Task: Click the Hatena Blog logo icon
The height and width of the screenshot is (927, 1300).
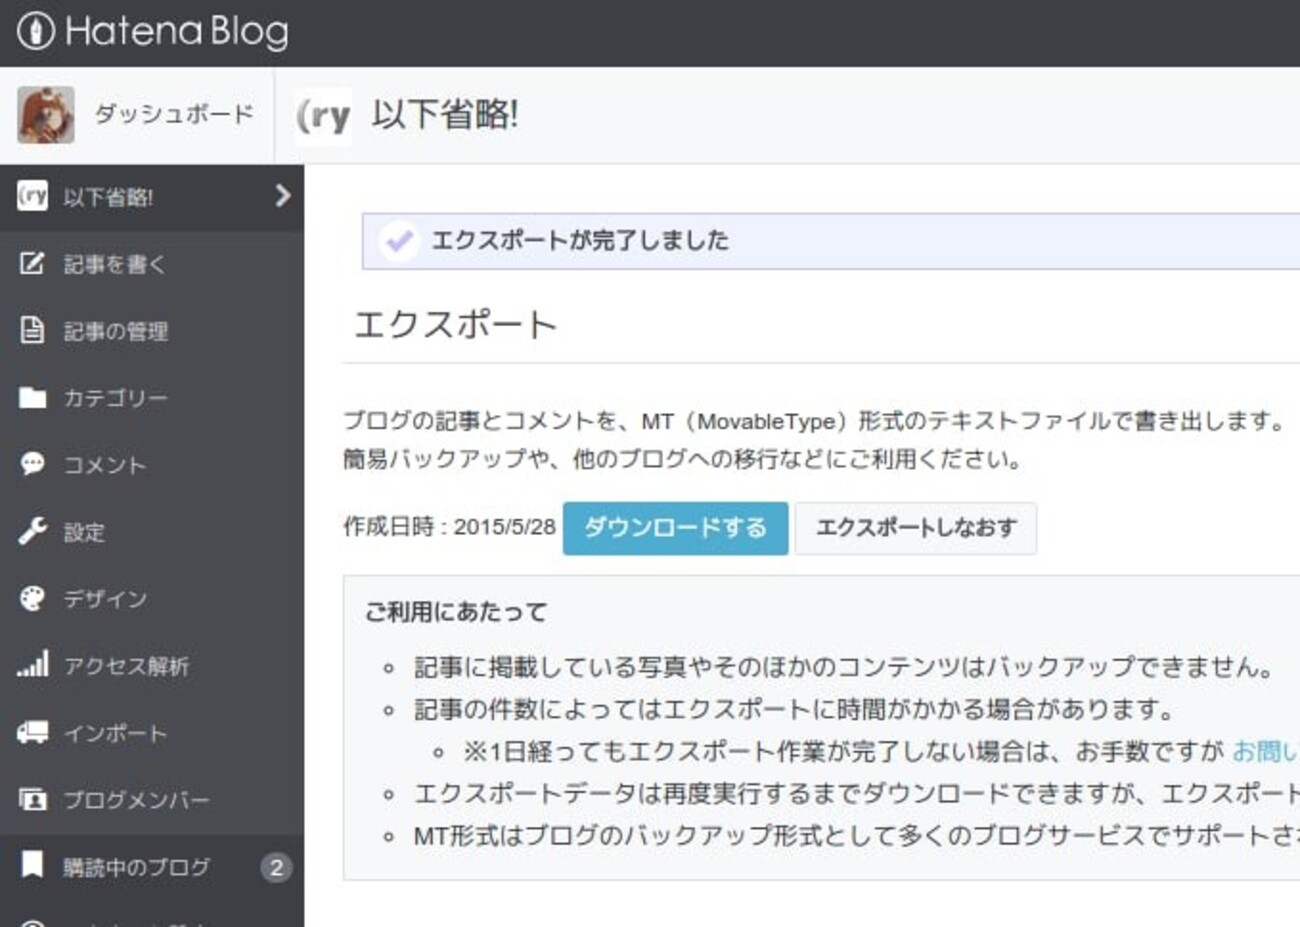Action: (35, 31)
